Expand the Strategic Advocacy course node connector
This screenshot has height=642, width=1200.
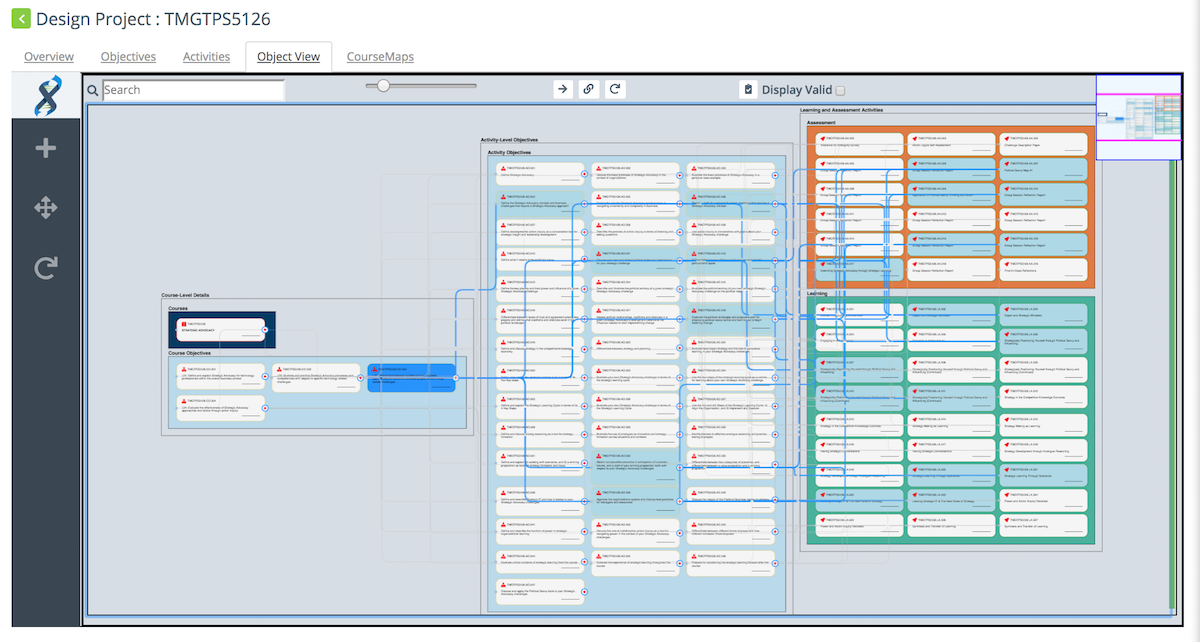click(x=265, y=327)
